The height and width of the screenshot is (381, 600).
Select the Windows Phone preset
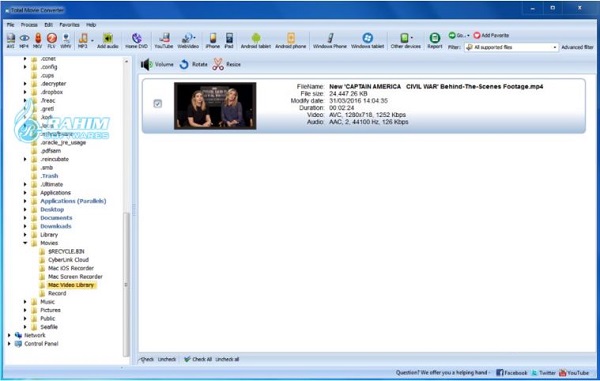330,41
